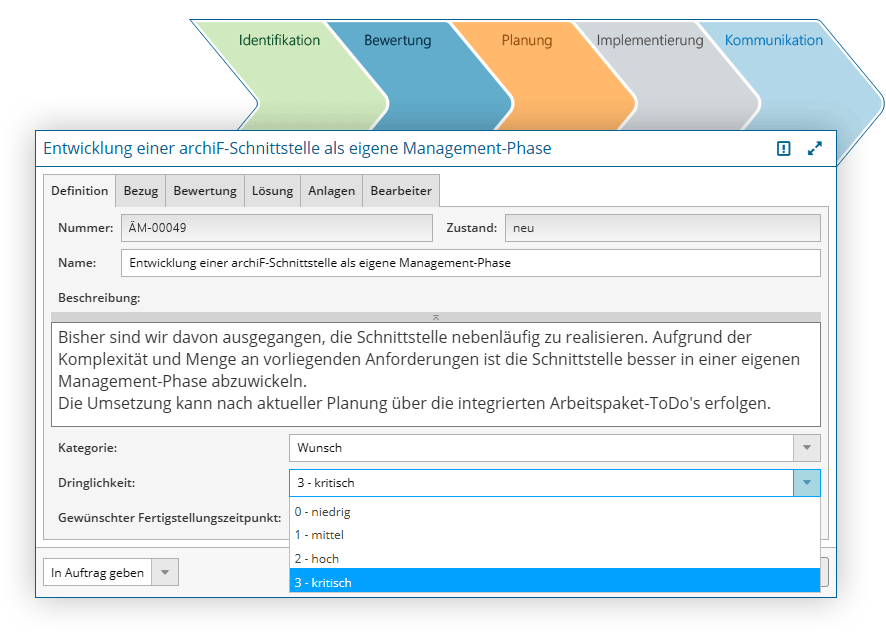The height and width of the screenshot is (635, 886).
Task: Click the exclamation mark icon in dialog header
Action: click(784, 148)
